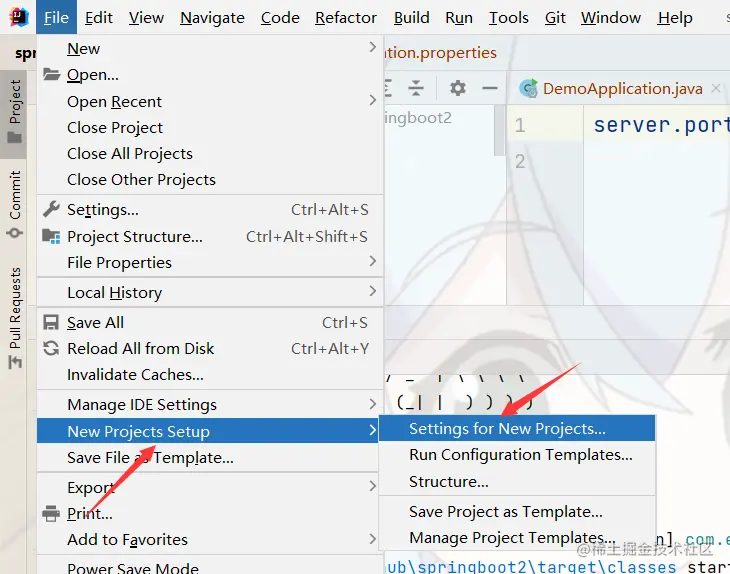Screen dimensions: 730x574
Task: Click the IntelliJ IDEA logo icon
Action: [19, 17]
